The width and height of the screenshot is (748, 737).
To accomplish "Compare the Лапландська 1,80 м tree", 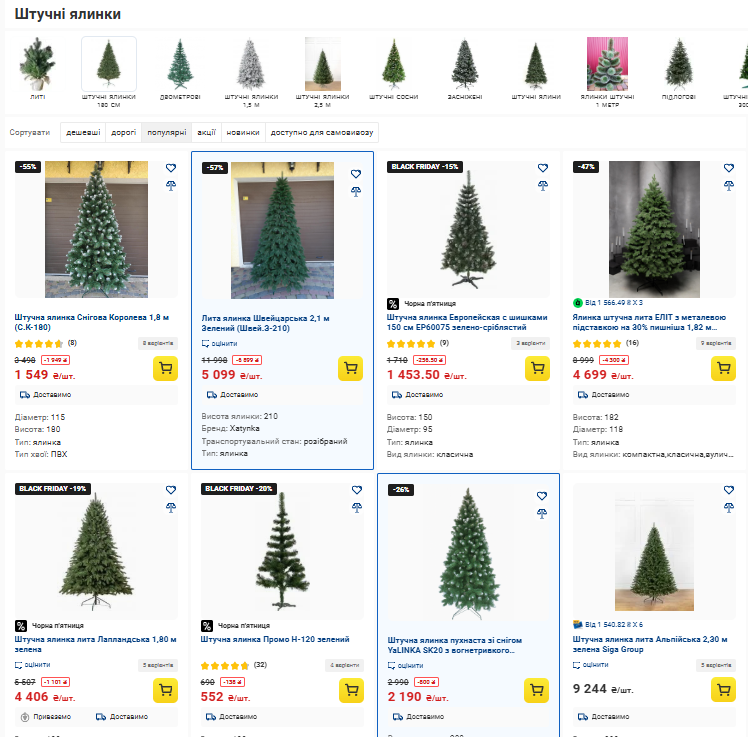I will click(171, 508).
